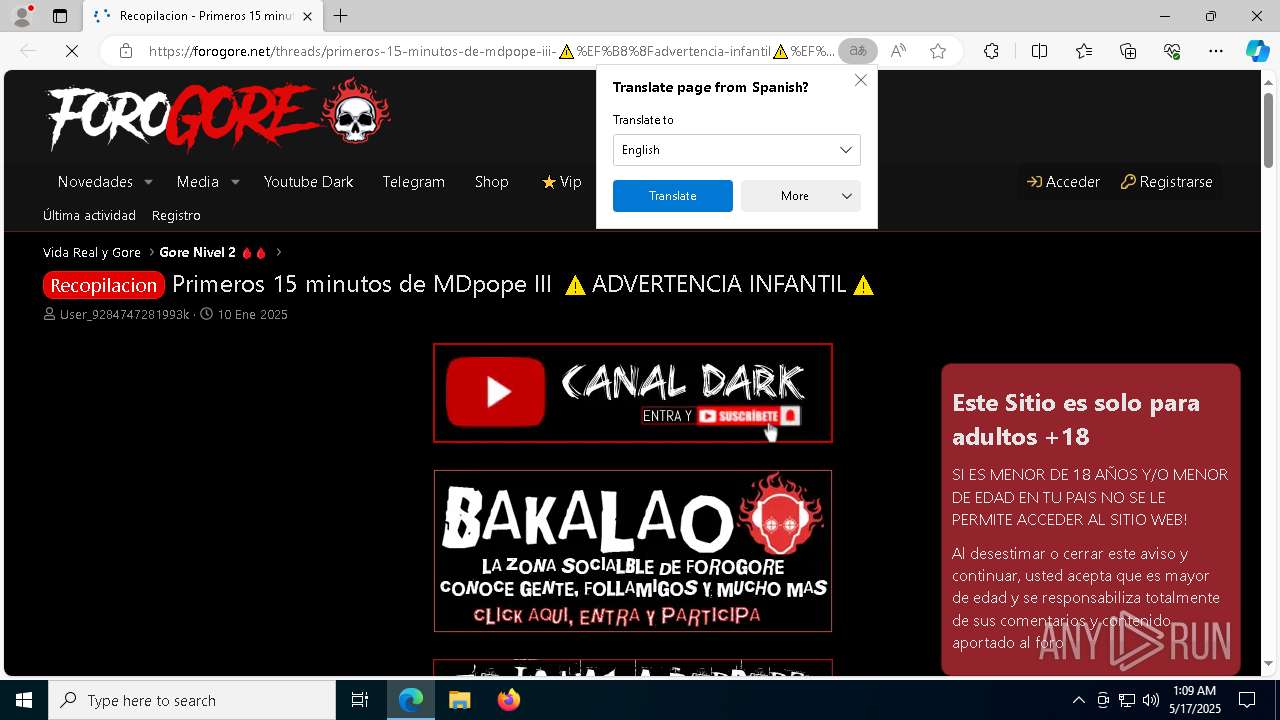Close the Recopilacion browser tab
This screenshot has width=1280, height=720.
tap(307, 16)
